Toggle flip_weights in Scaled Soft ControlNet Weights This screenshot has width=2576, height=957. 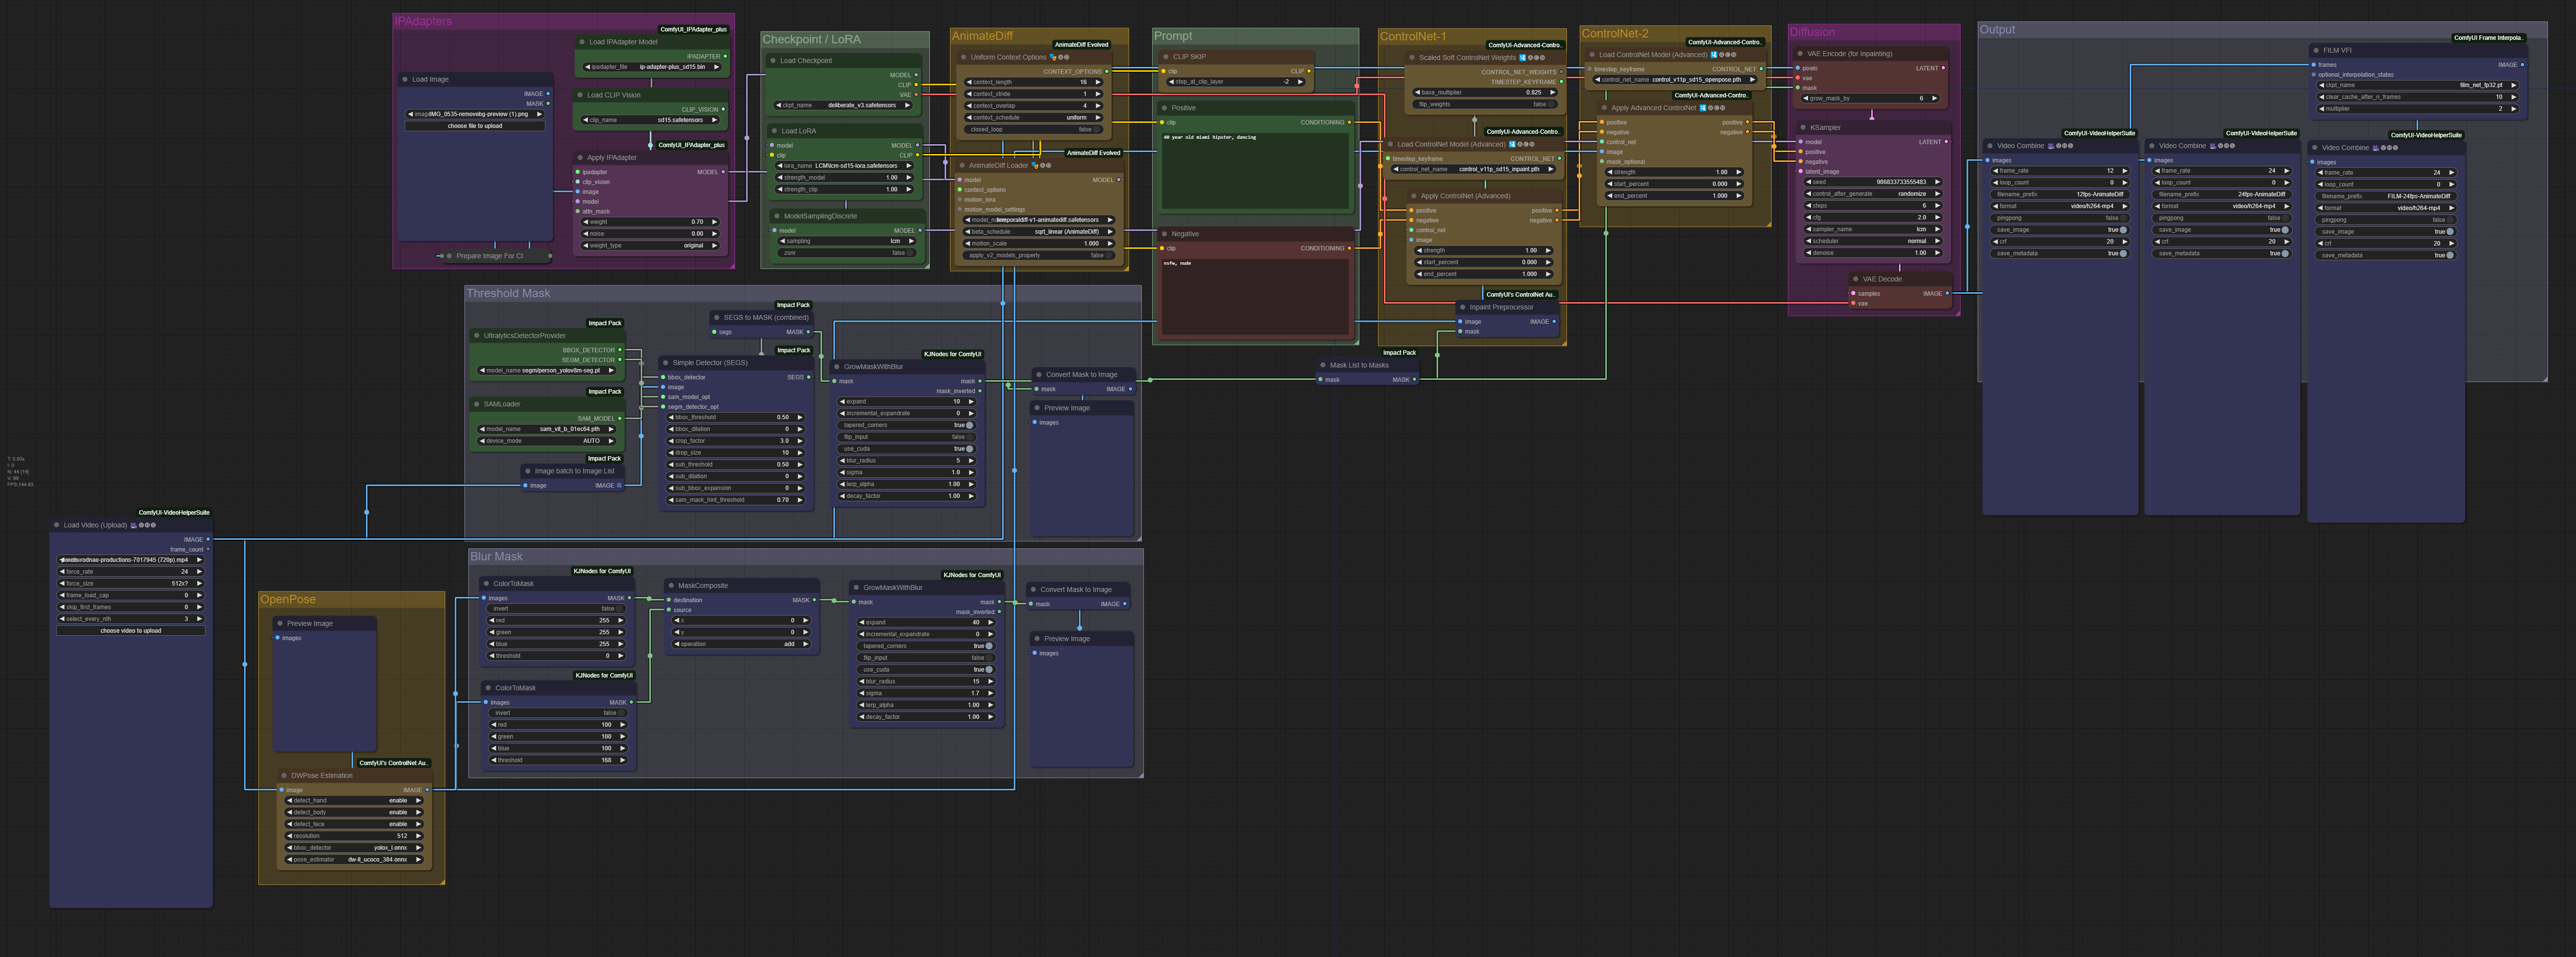[x=1484, y=104]
